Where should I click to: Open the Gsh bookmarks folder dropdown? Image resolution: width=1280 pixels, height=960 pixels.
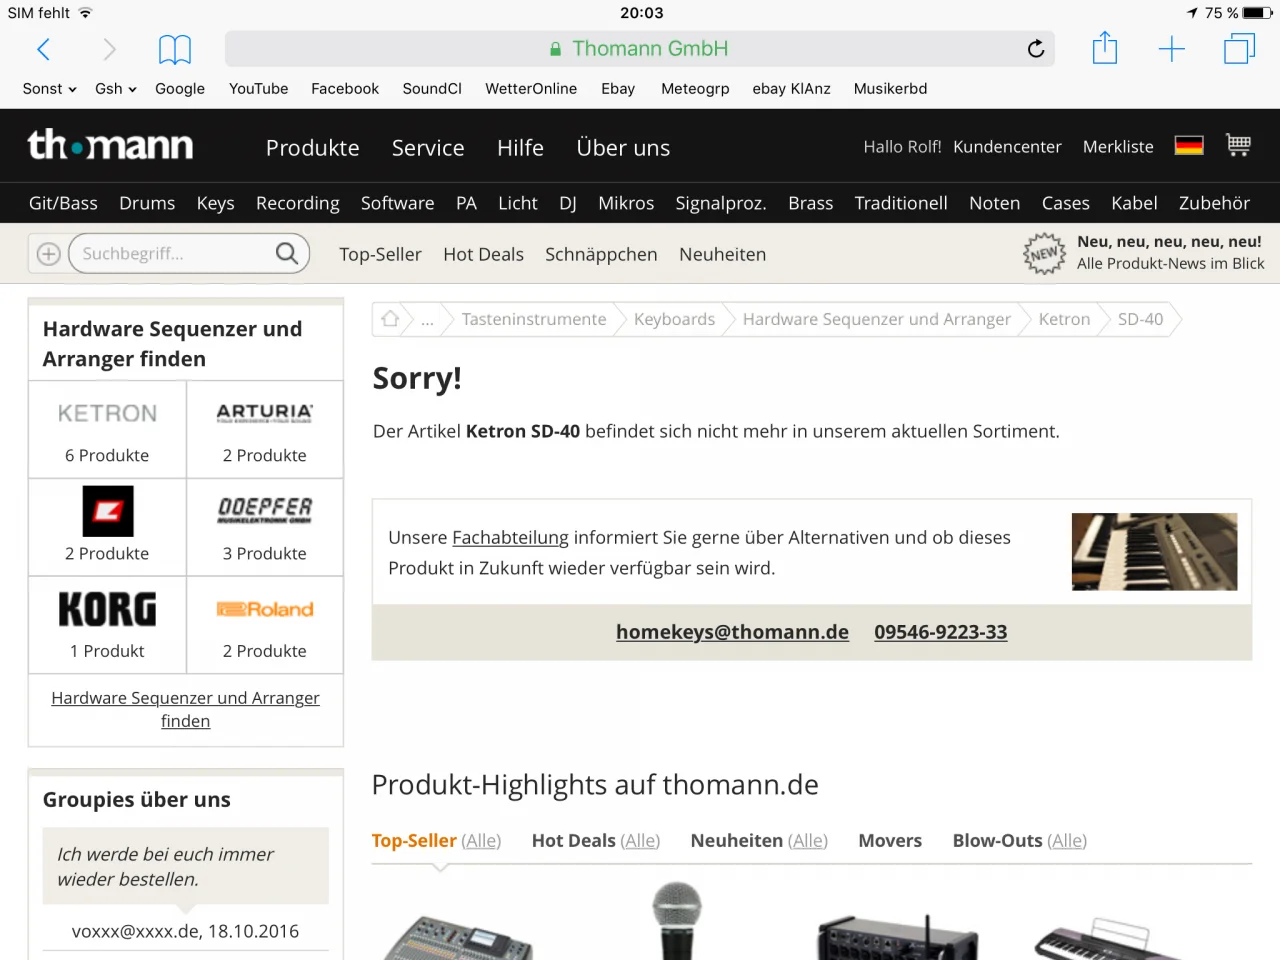click(116, 89)
